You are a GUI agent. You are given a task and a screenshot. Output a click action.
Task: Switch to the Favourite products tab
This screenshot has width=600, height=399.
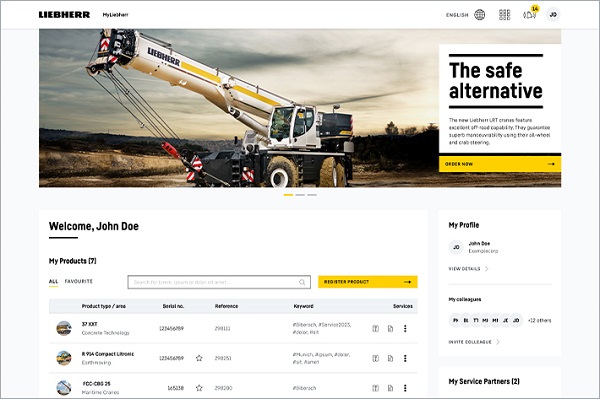pyautogui.click(x=78, y=282)
